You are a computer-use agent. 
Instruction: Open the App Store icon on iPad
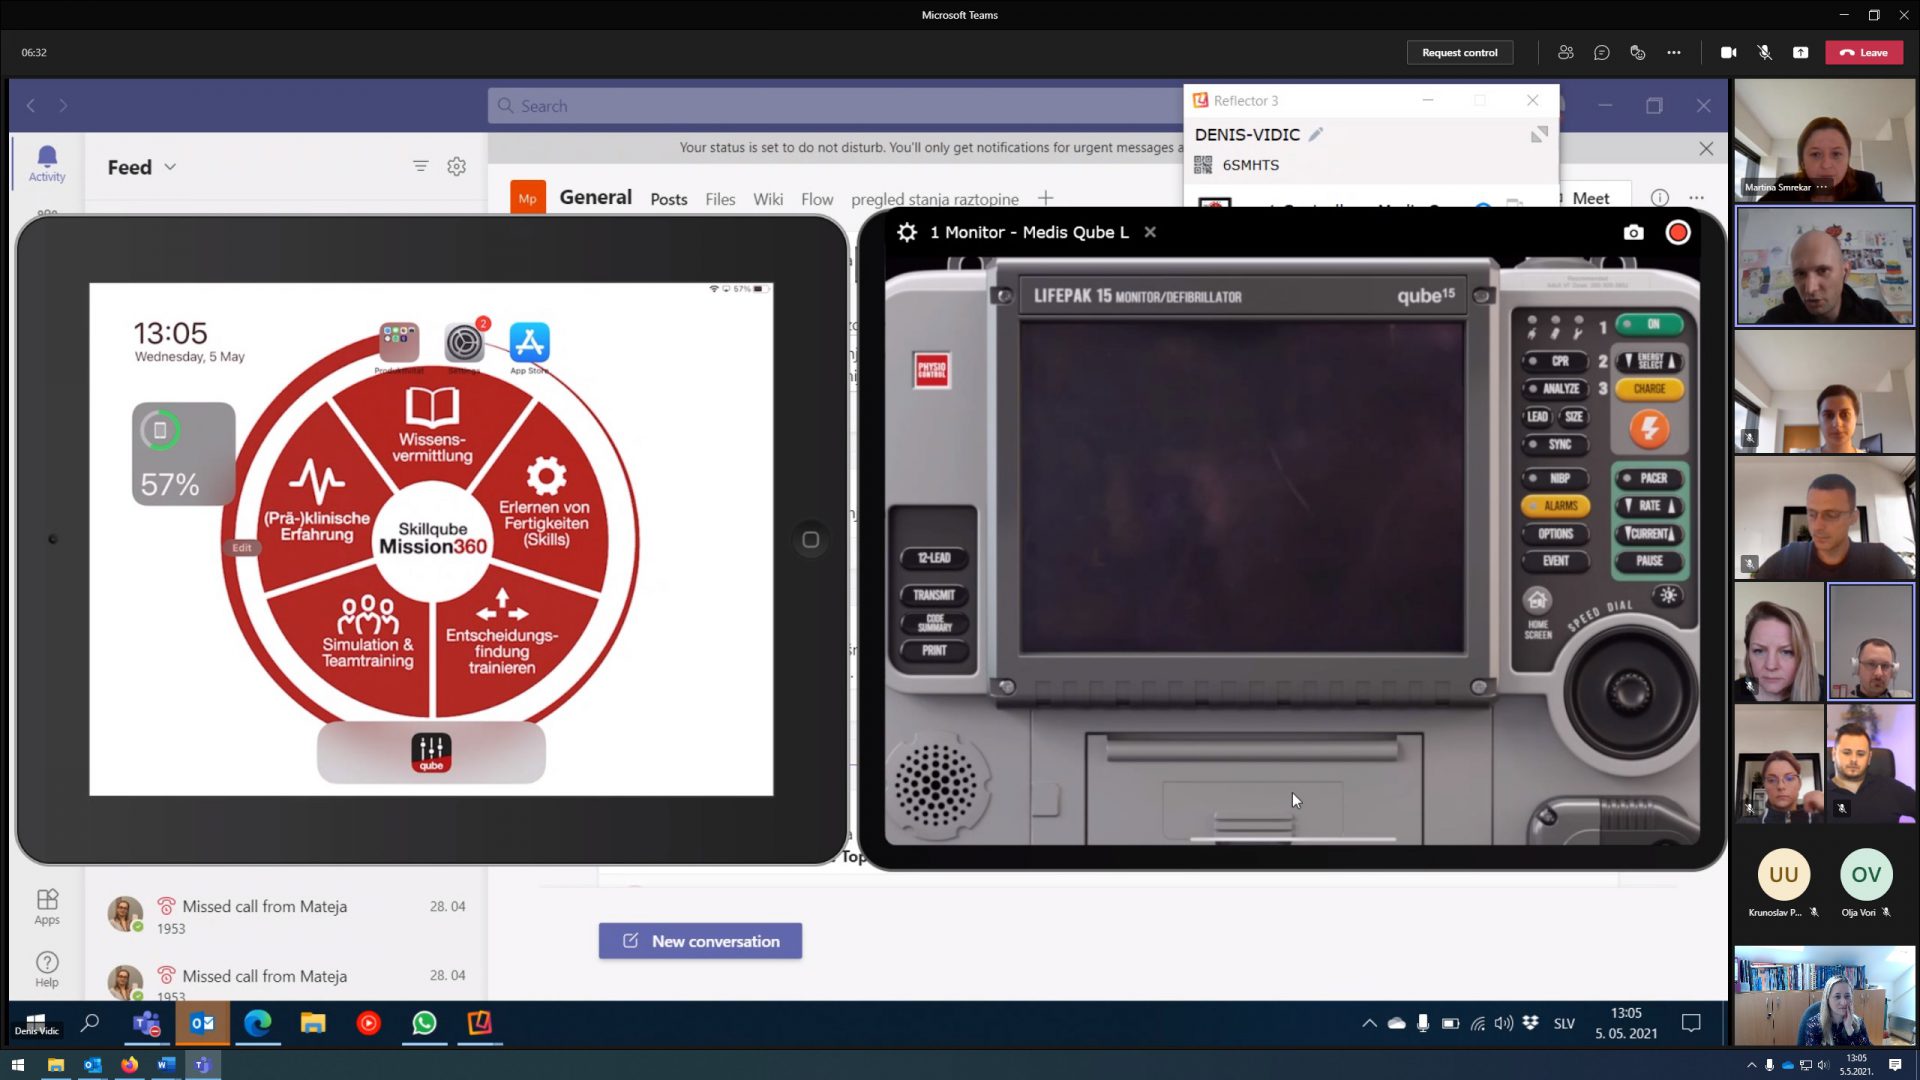[x=529, y=343]
